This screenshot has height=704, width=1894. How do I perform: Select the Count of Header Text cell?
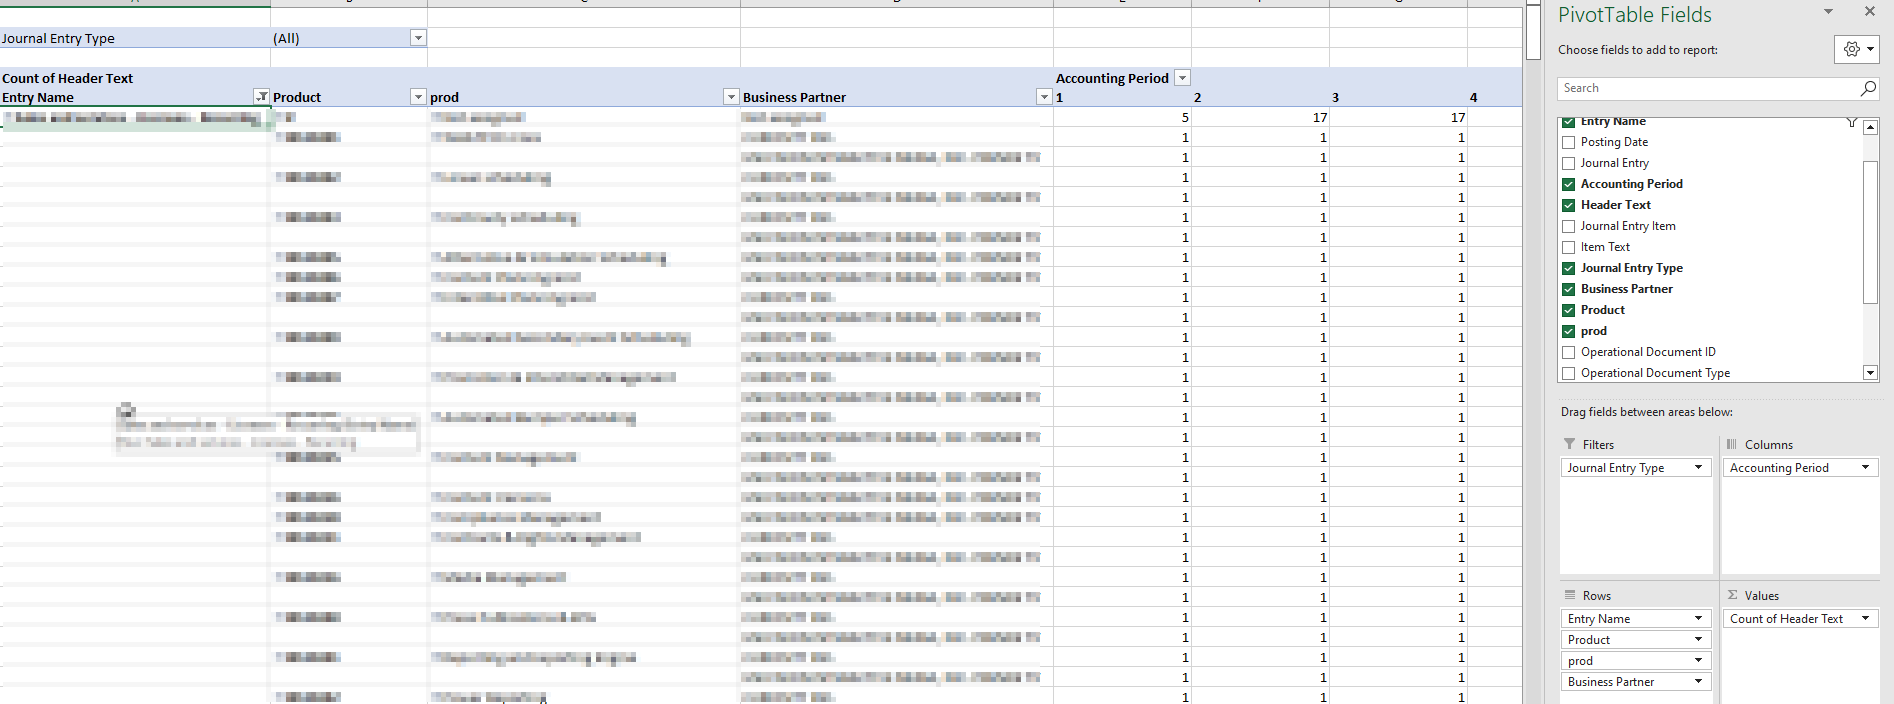(135, 78)
